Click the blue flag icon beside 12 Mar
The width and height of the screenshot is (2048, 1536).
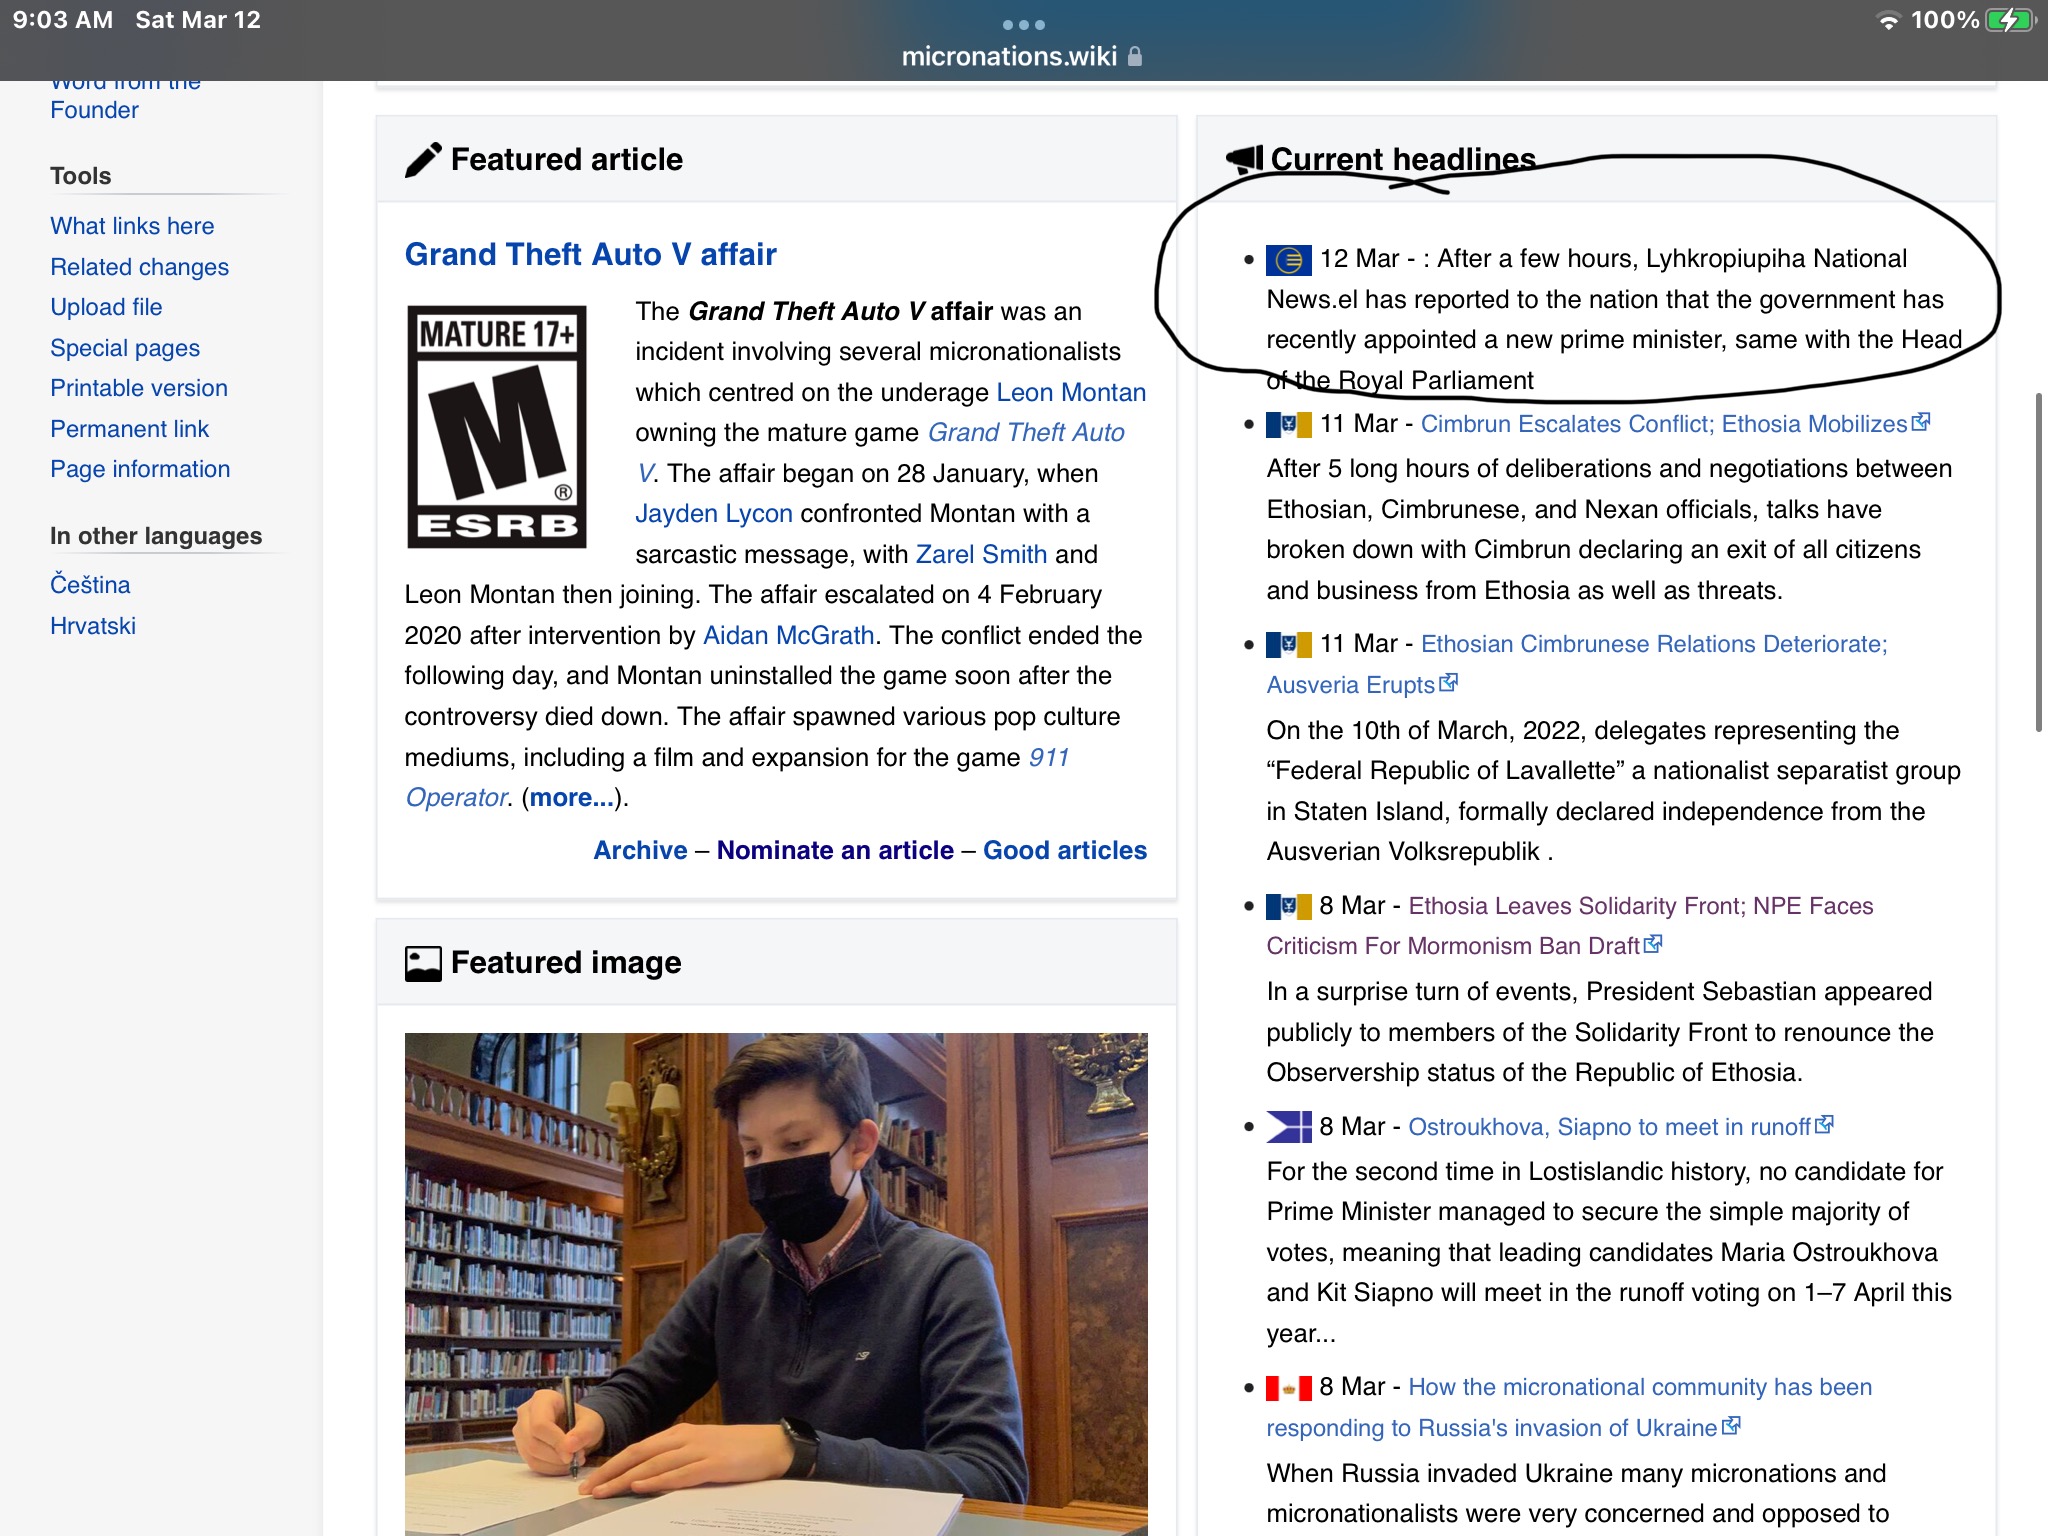1288,260
